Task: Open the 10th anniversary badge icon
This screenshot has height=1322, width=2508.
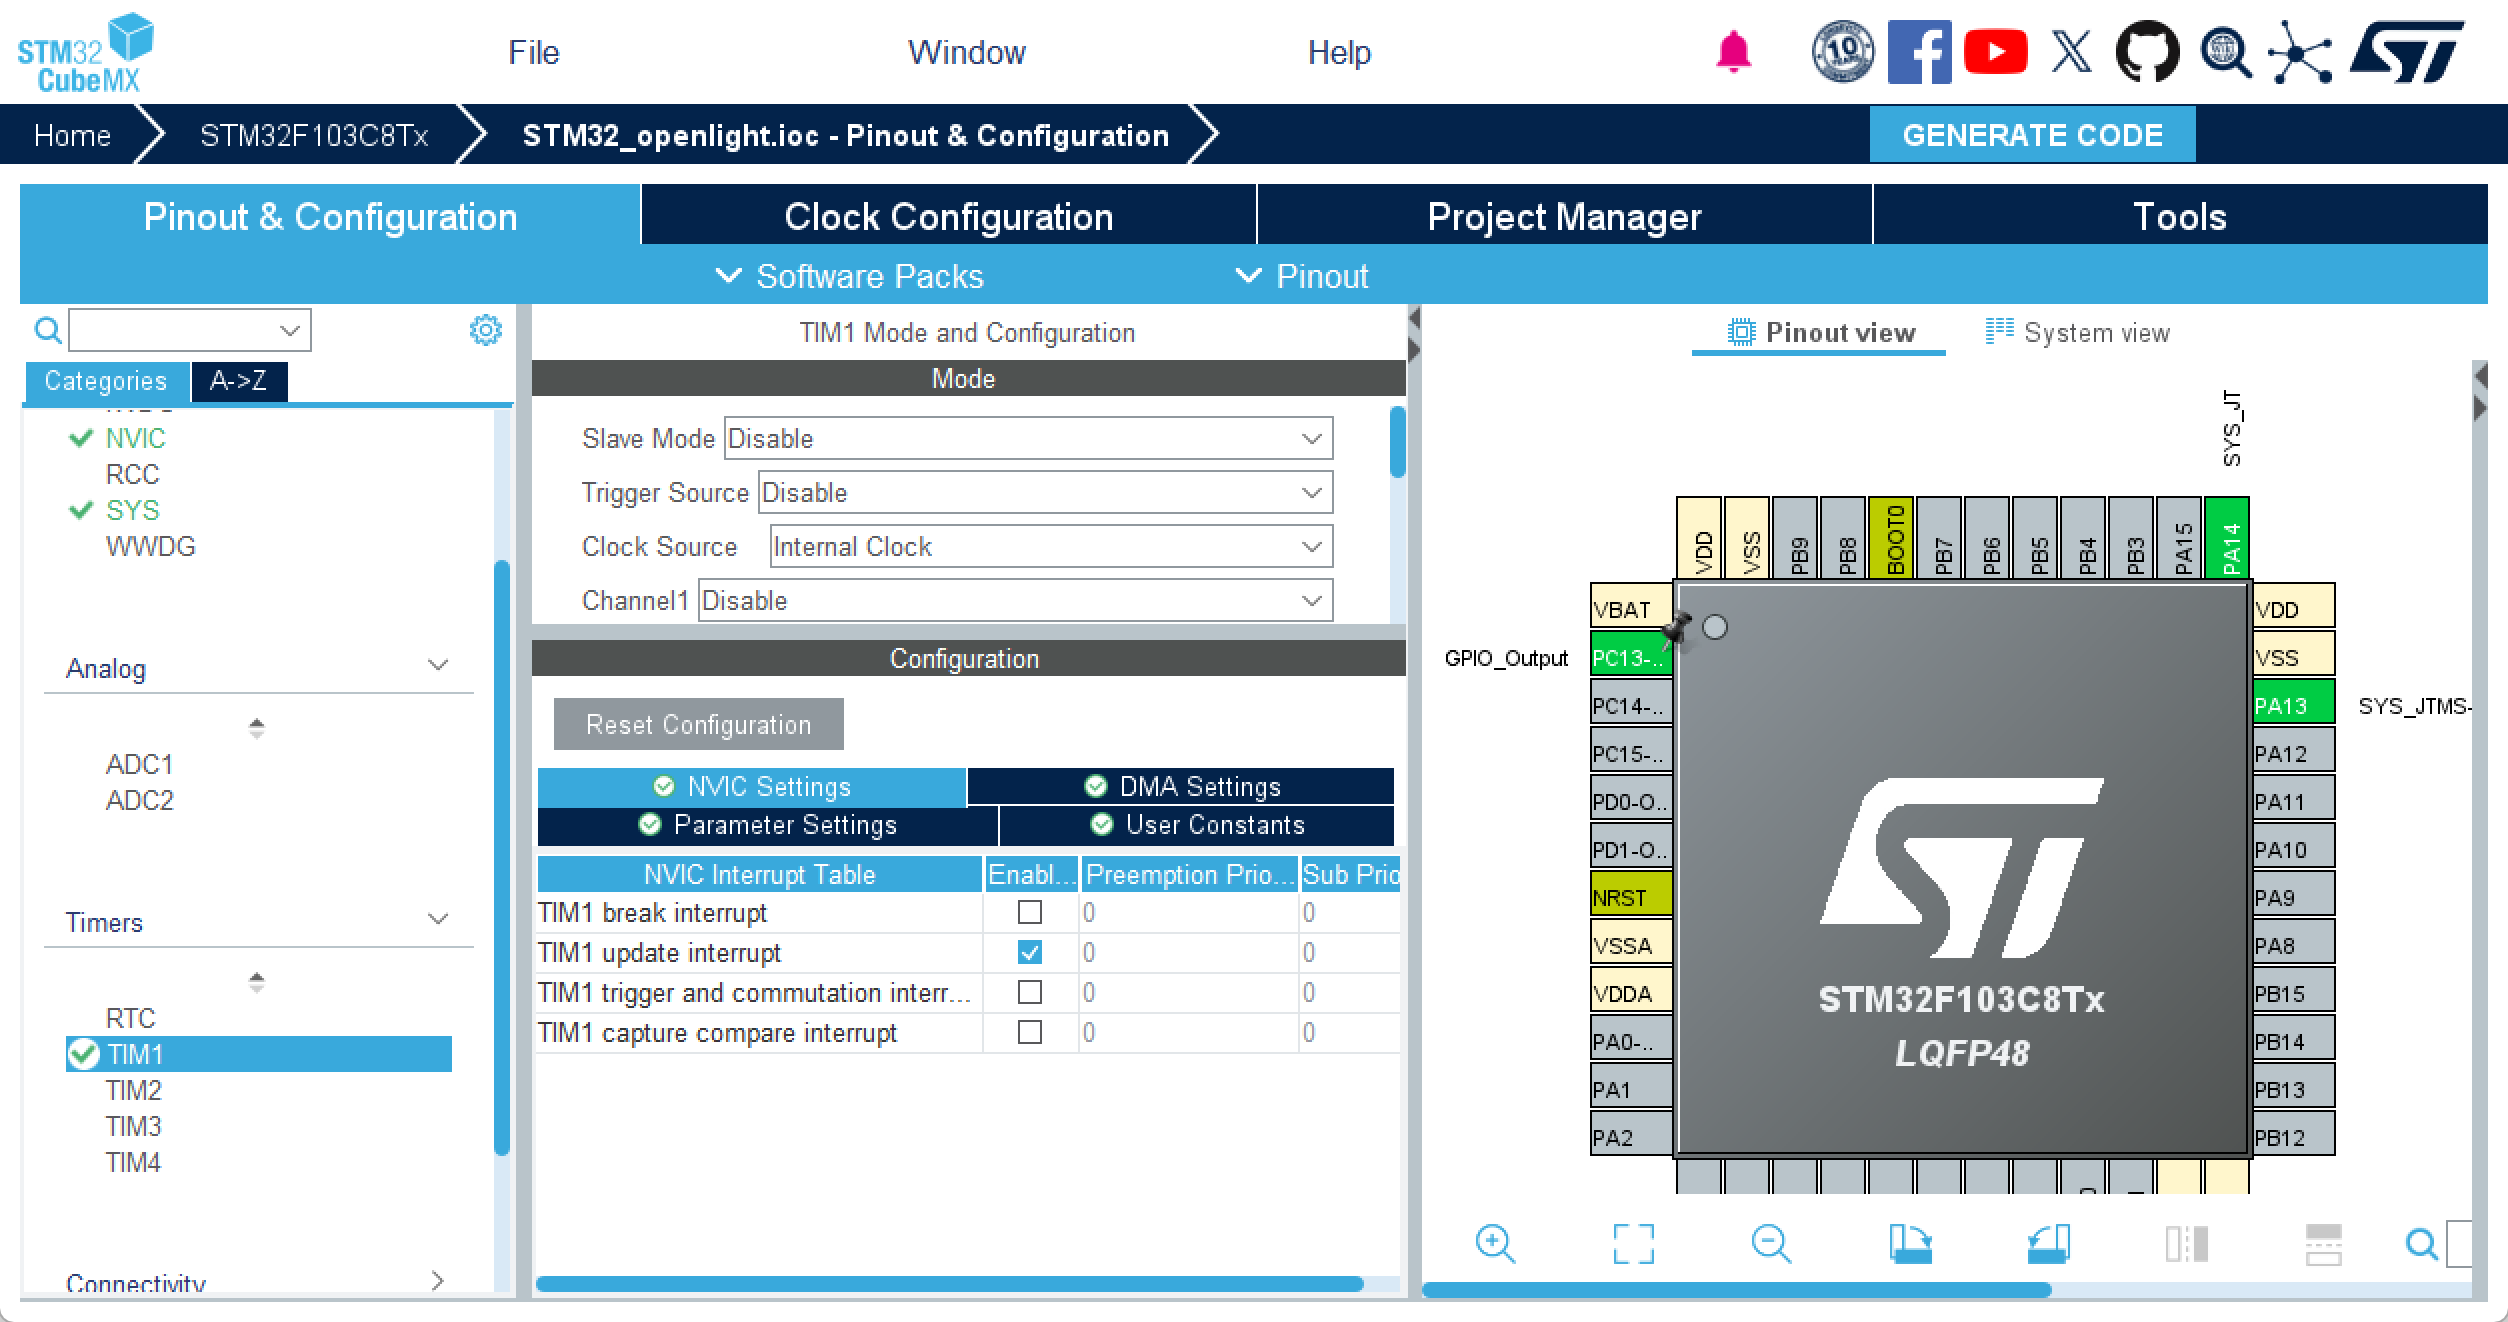Action: [x=1842, y=52]
